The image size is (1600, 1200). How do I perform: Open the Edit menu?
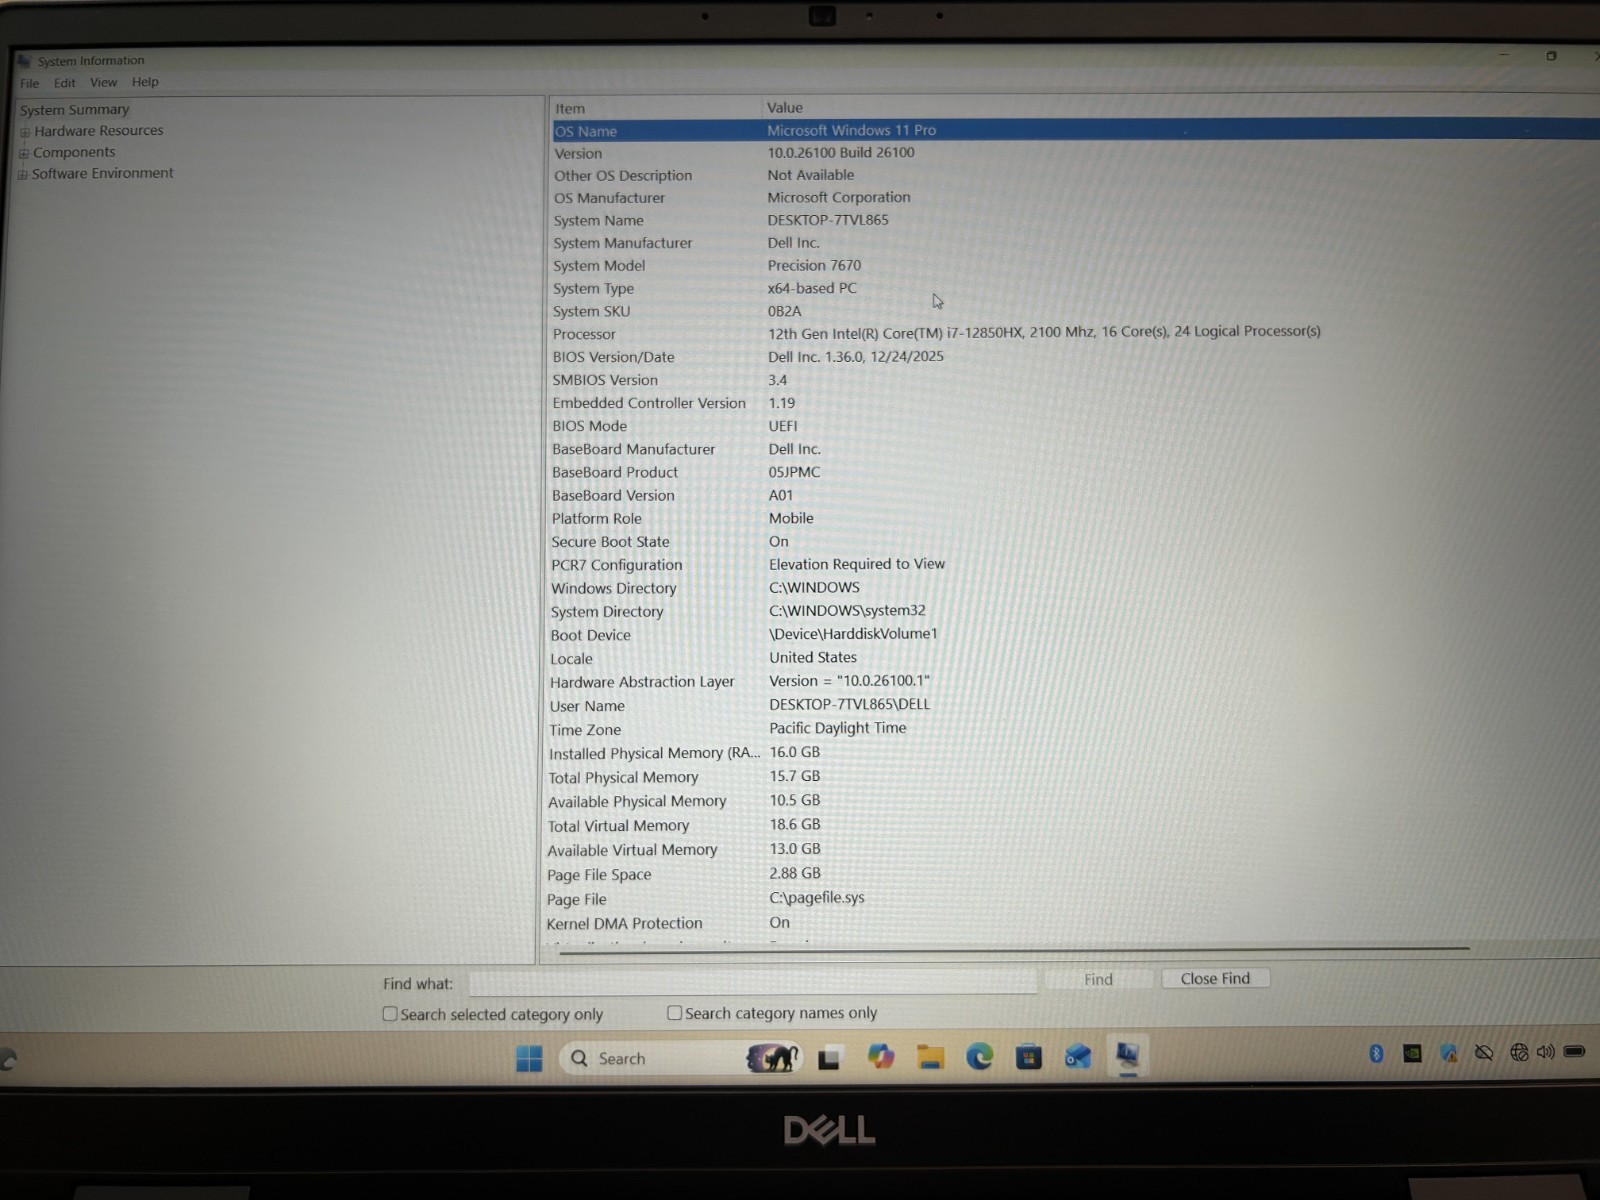point(65,83)
